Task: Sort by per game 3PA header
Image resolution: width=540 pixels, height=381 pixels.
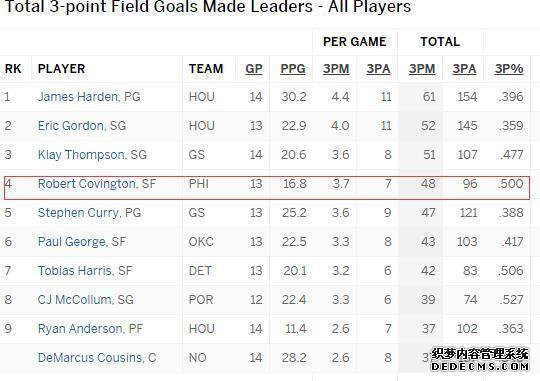Action: point(378,69)
